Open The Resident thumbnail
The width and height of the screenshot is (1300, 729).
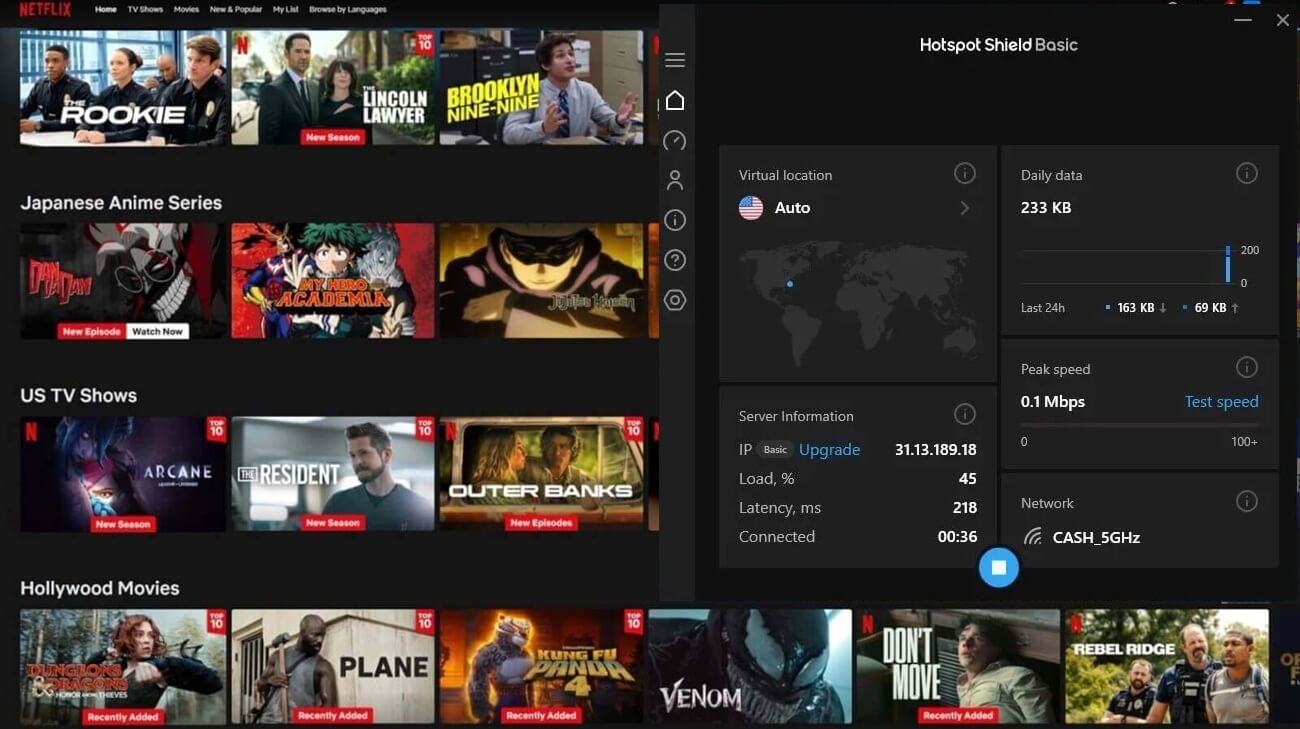click(x=333, y=474)
